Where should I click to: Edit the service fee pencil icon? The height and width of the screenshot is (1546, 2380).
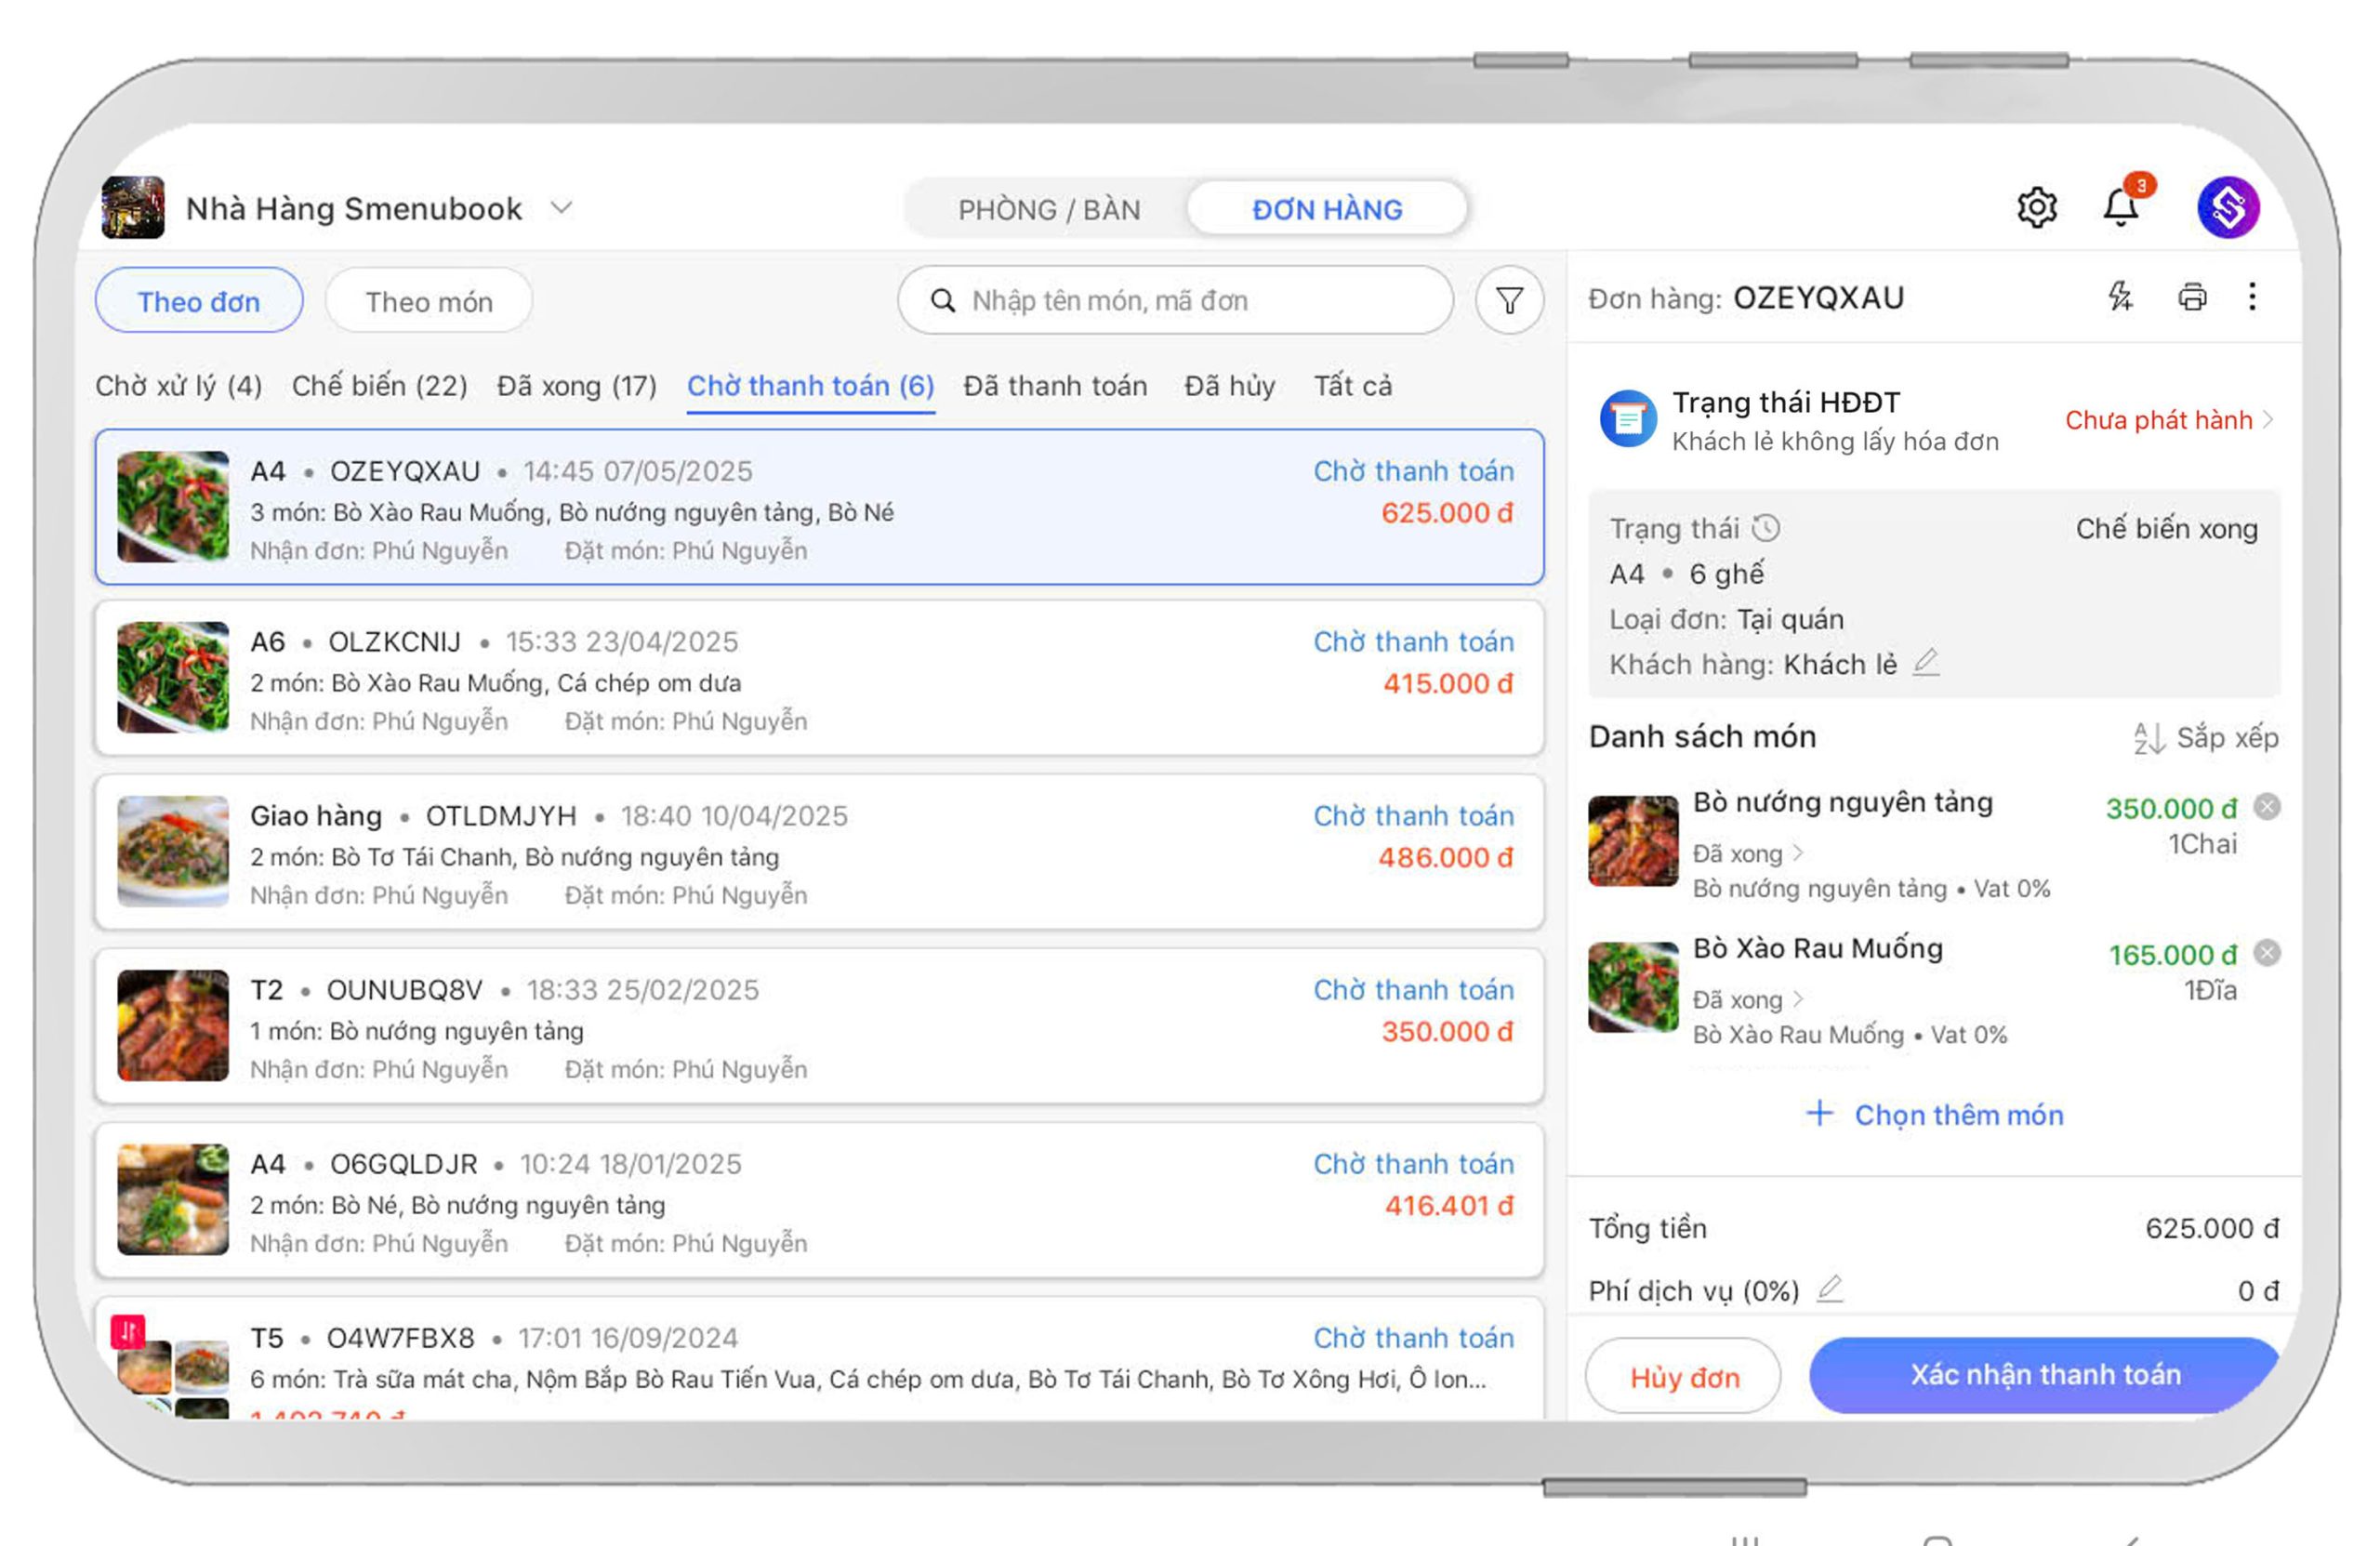point(1830,1289)
